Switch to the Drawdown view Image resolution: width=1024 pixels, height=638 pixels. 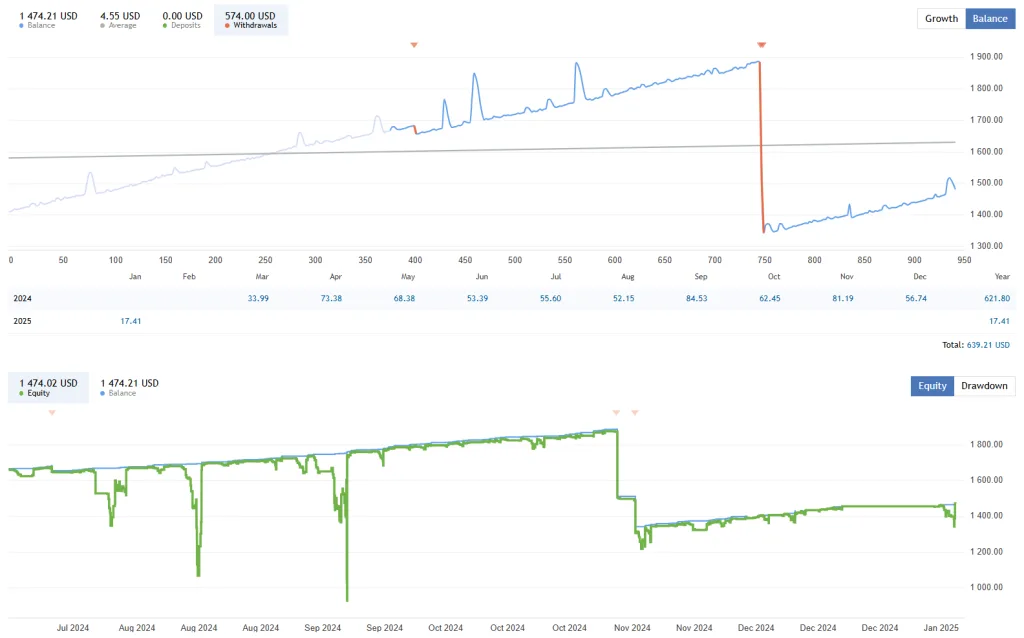(984, 385)
